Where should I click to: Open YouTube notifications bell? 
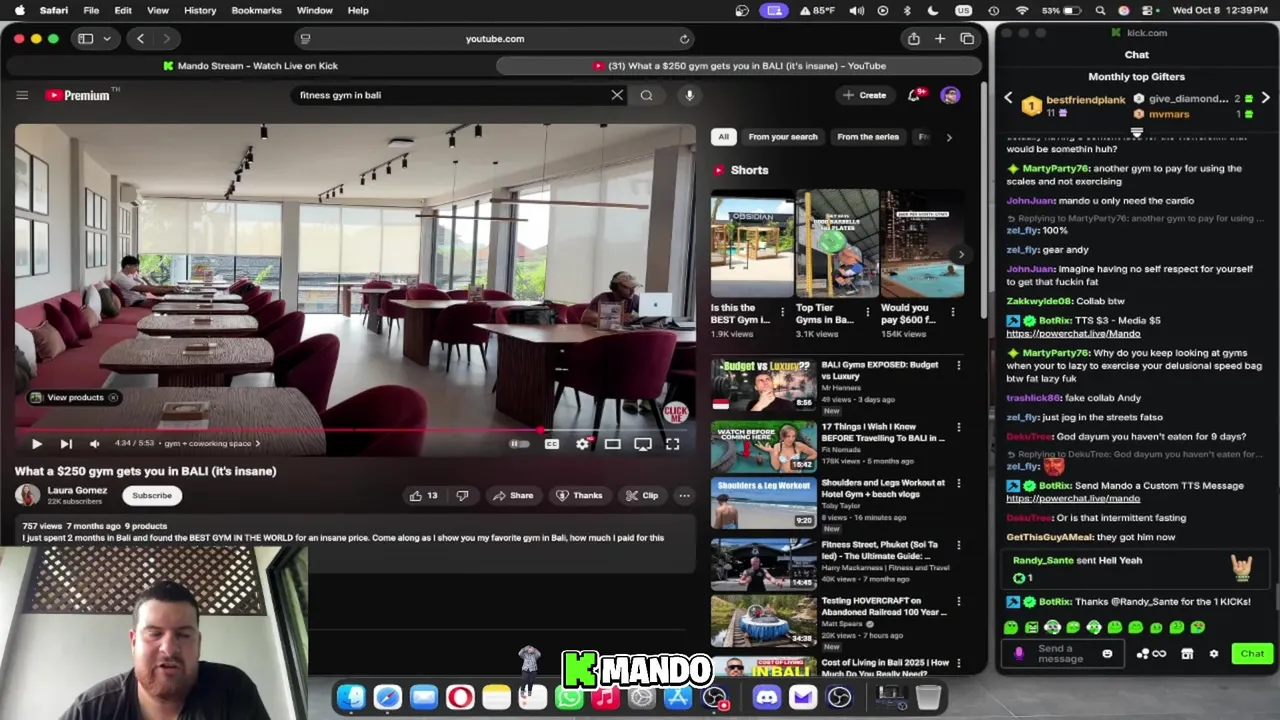pos(914,95)
